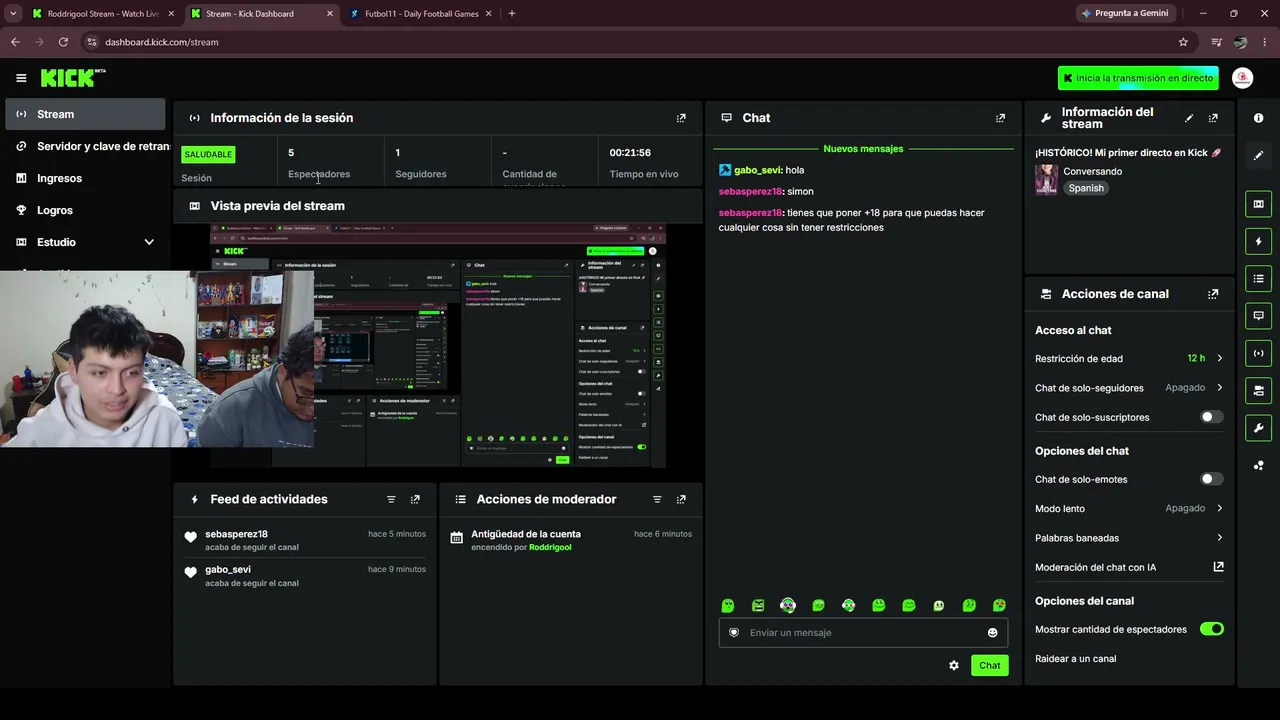Disable Mostrar cantidad de espectadores switch
This screenshot has width=1280, height=720.
1211,629
